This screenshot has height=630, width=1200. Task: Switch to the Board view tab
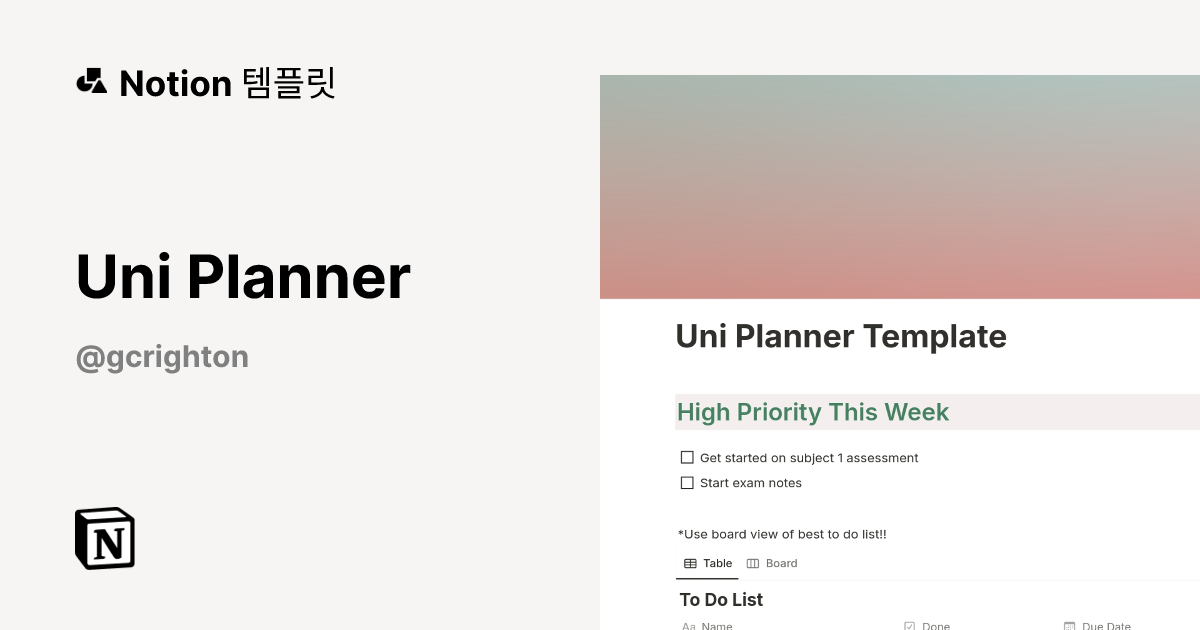pos(772,563)
